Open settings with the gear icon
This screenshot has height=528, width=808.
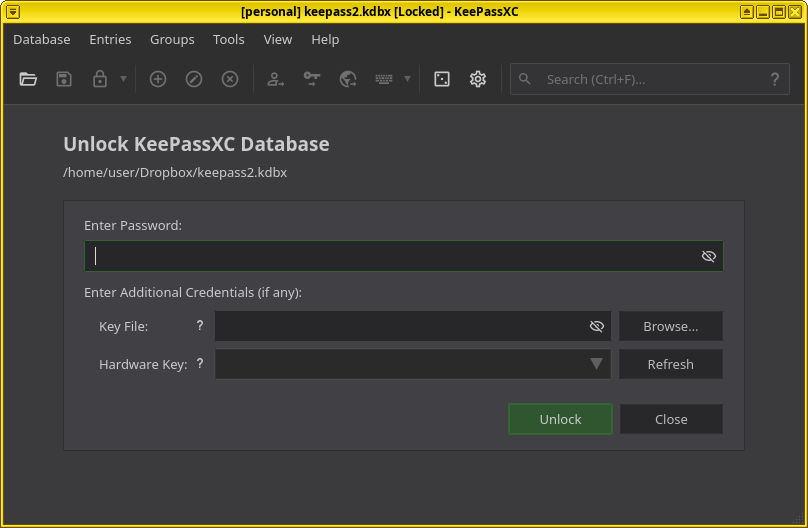pos(478,79)
